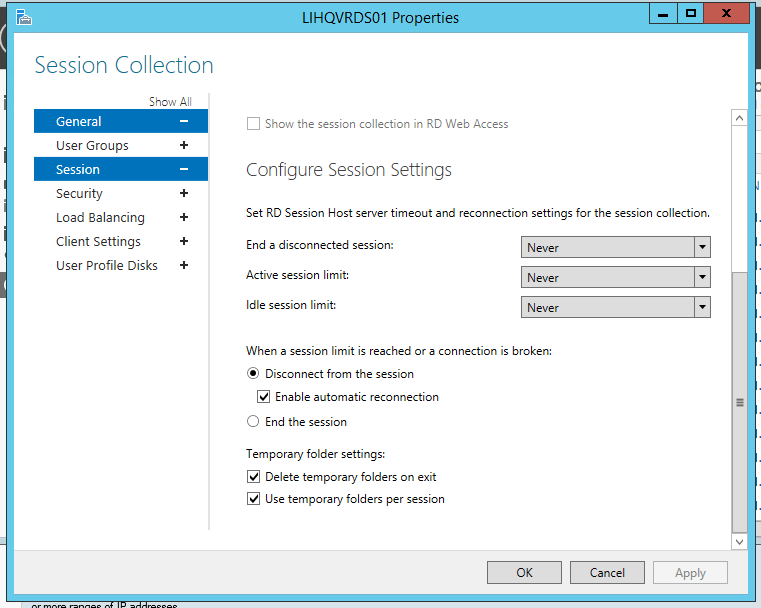Image resolution: width=761 pixels, height=608 pixels.
Task: Expand the User Groups plus icon
Action: coord(184,145)
